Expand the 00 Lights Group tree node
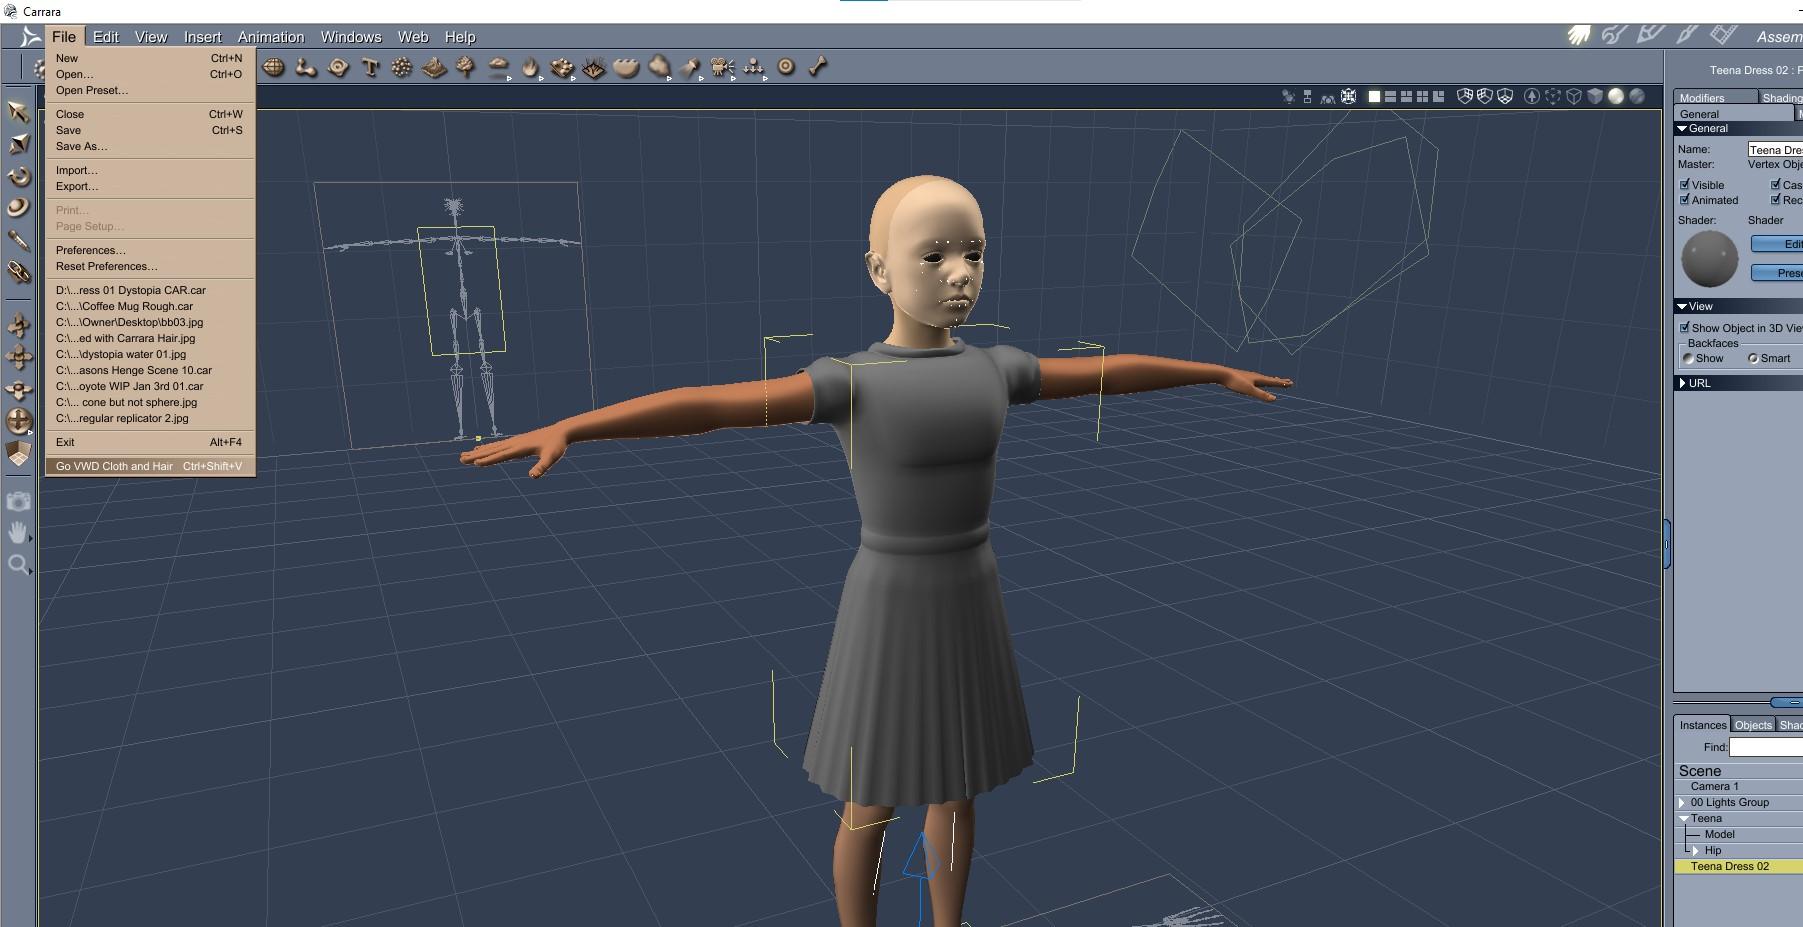The width and height of the screenshot is (1803, 927). click(x=1683, y=802)
